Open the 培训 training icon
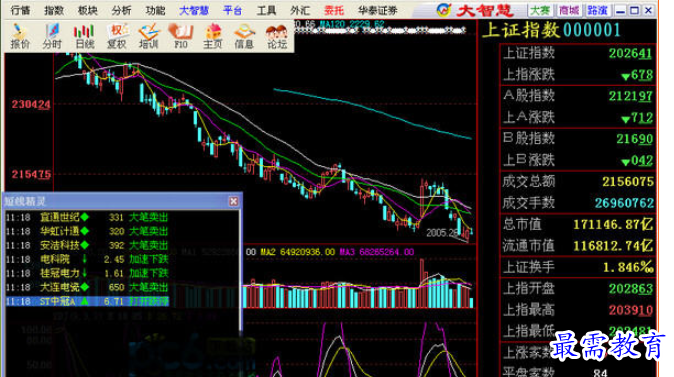Image resolution: width=674 pixels, height=377 pixels. pos(149,36)
